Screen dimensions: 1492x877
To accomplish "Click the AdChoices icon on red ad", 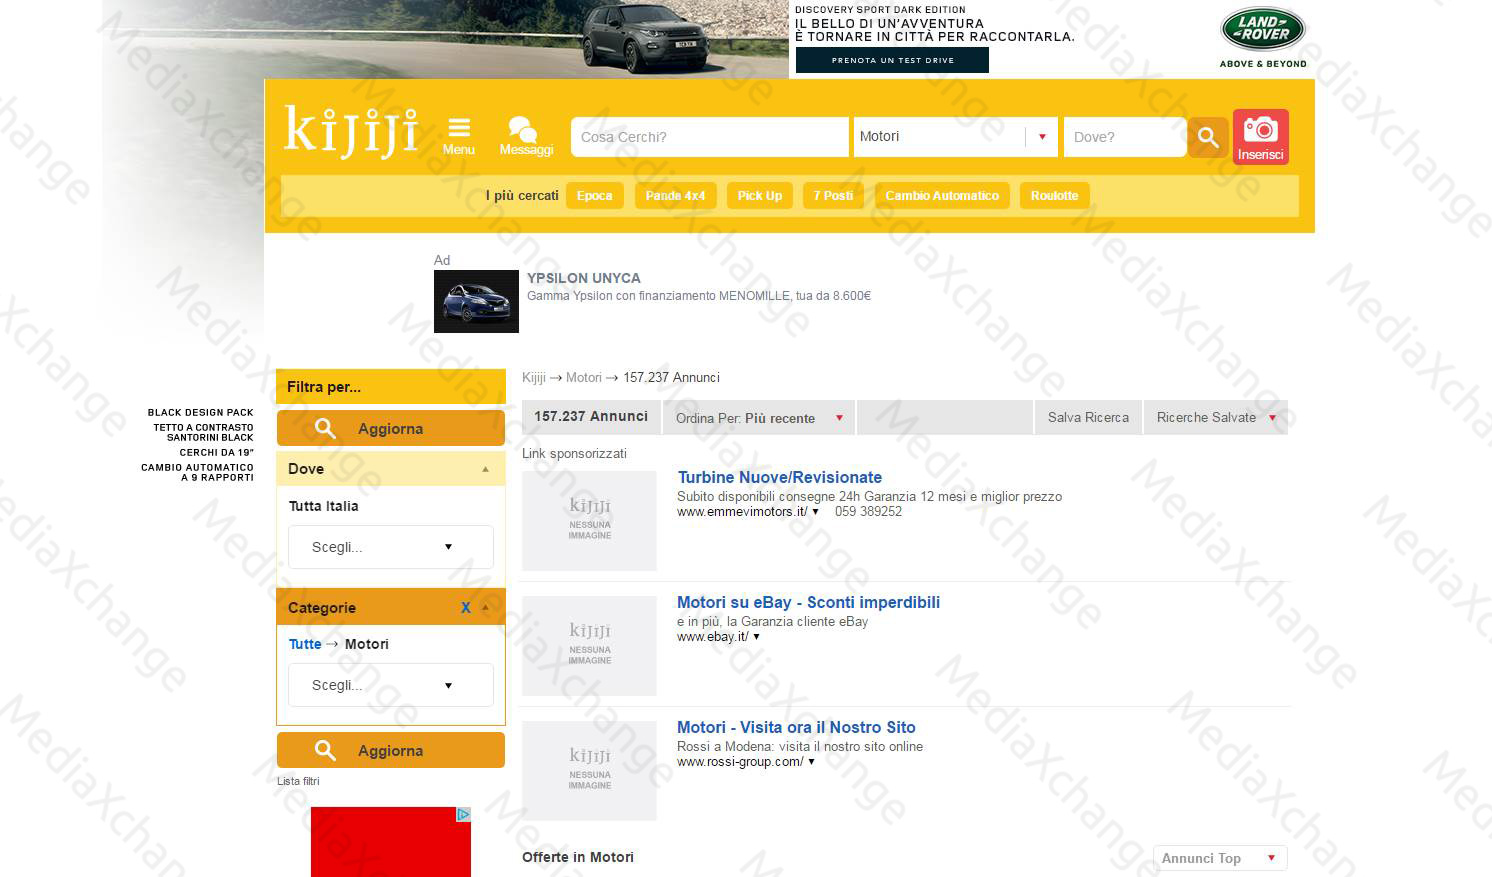I will coord(464,814).
